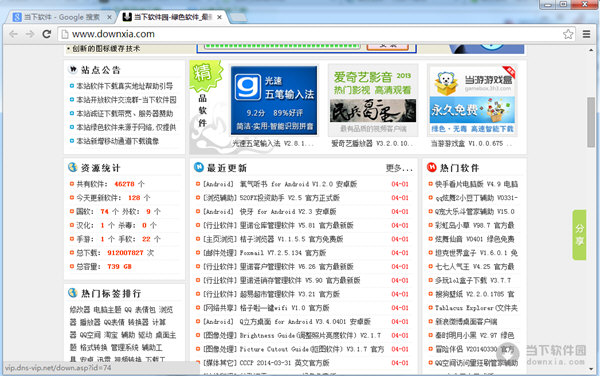This screenshot has height=376, width=600.
Task: Click the browser forward arrow
Action: [30, 34]
